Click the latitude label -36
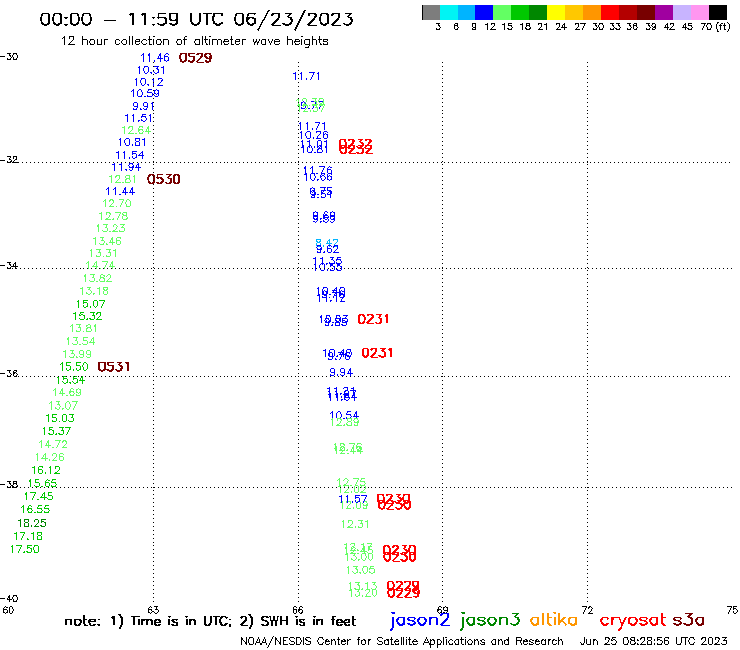This screenshot has width=740, height=650. pyautogui.click(x=9, y=374)
